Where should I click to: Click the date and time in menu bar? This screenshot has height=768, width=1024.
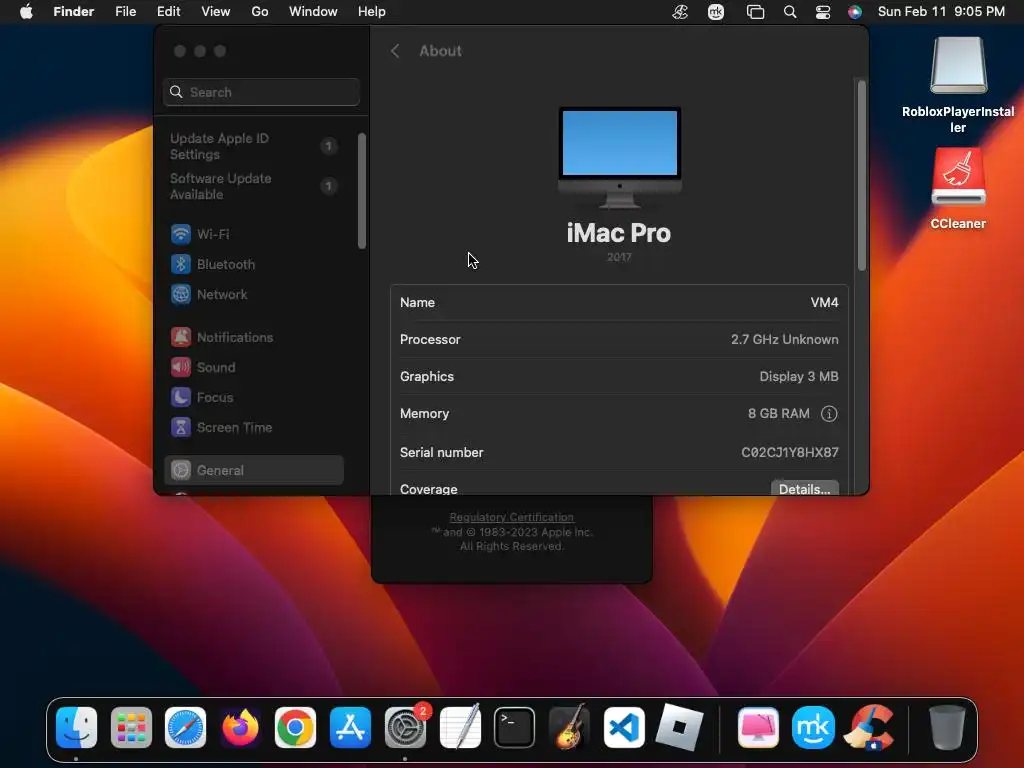point(941,12)
